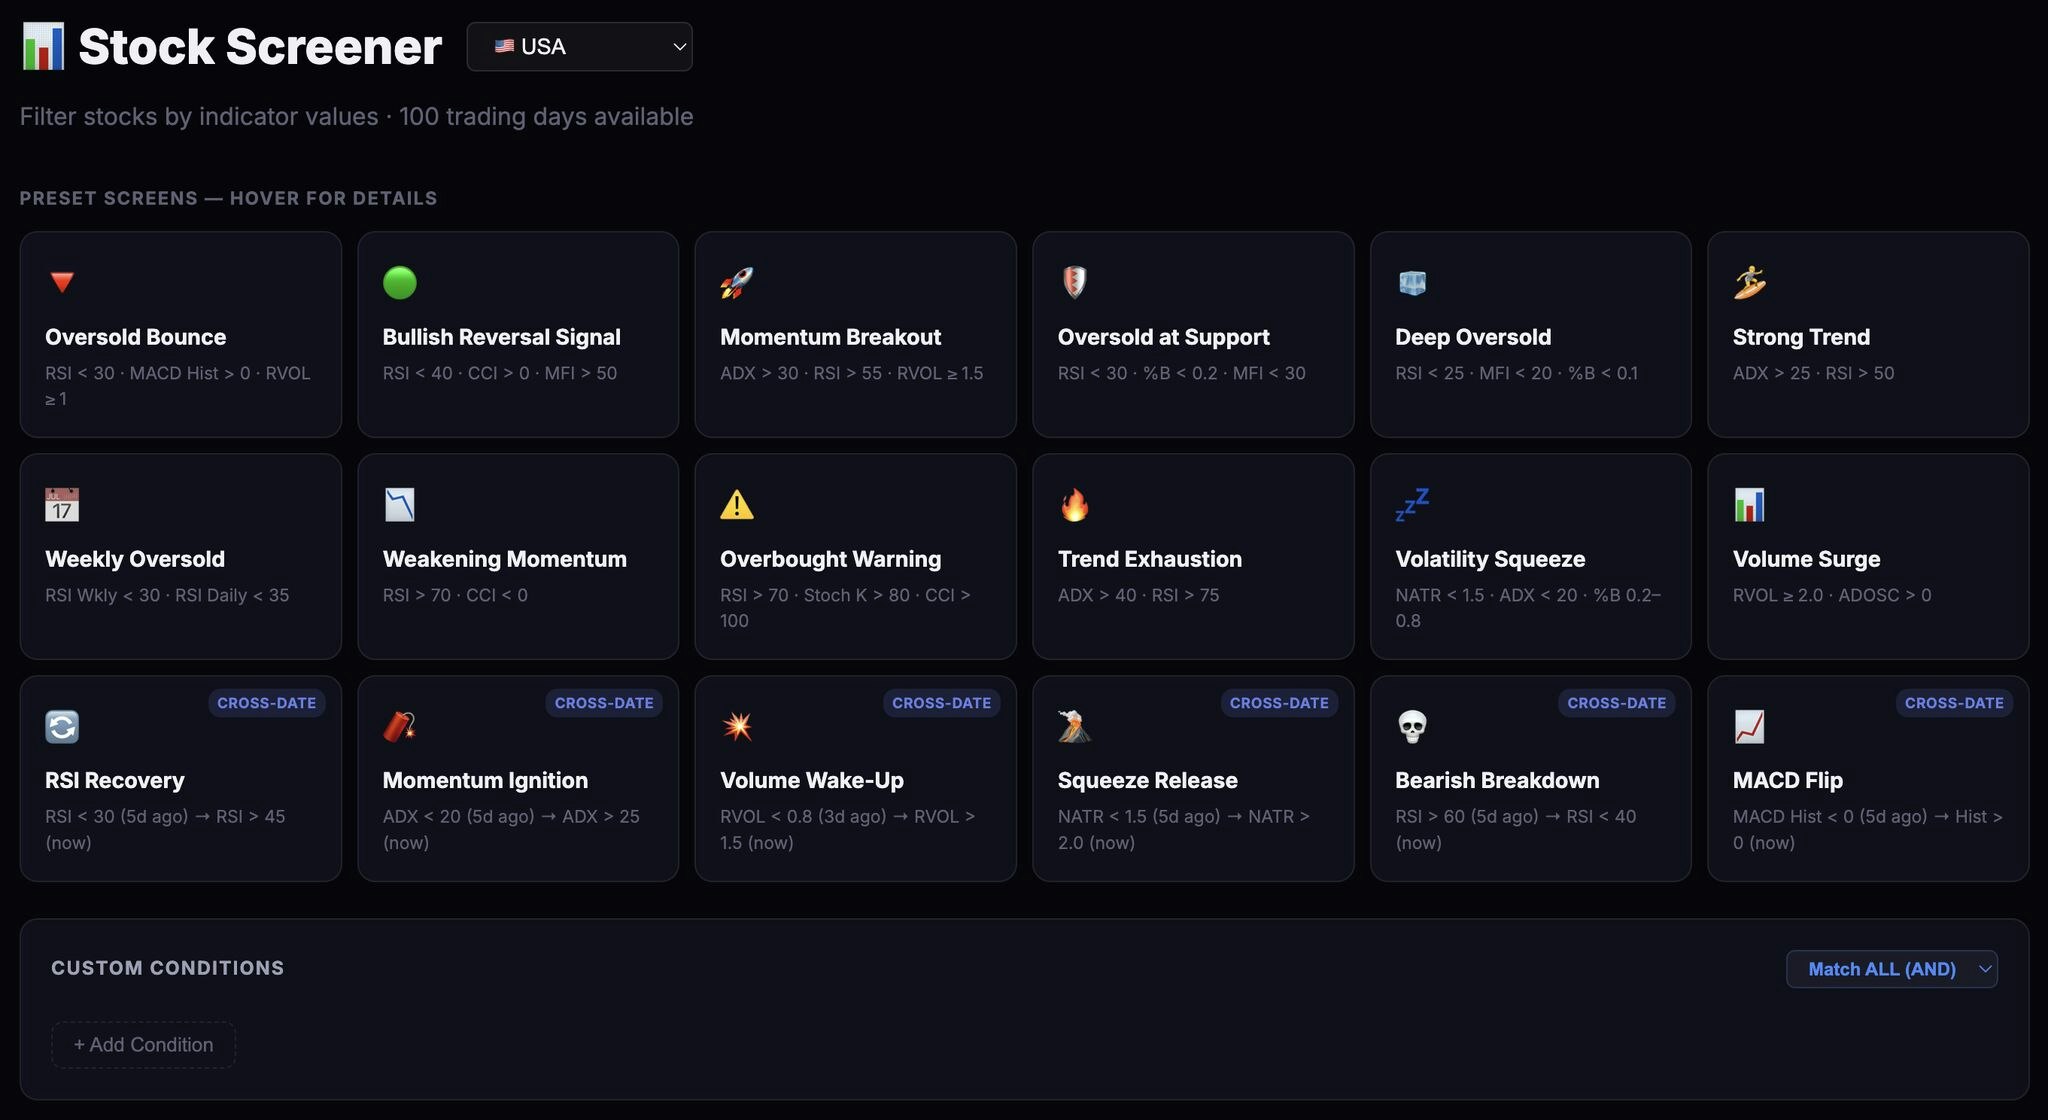Click the rising chart icon on MACD Flip
Screen dimensions: 2048x1120
point(1750,727)
